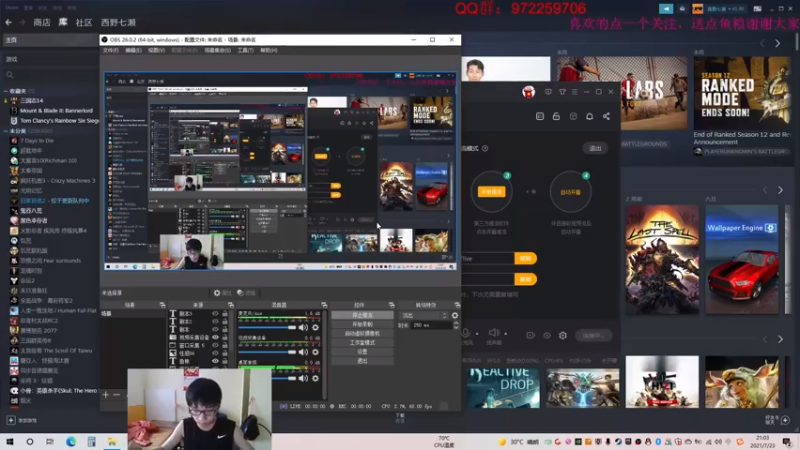Open the notification bell in streaming companion
The image size is (800, 450).
tap(589, 116)
